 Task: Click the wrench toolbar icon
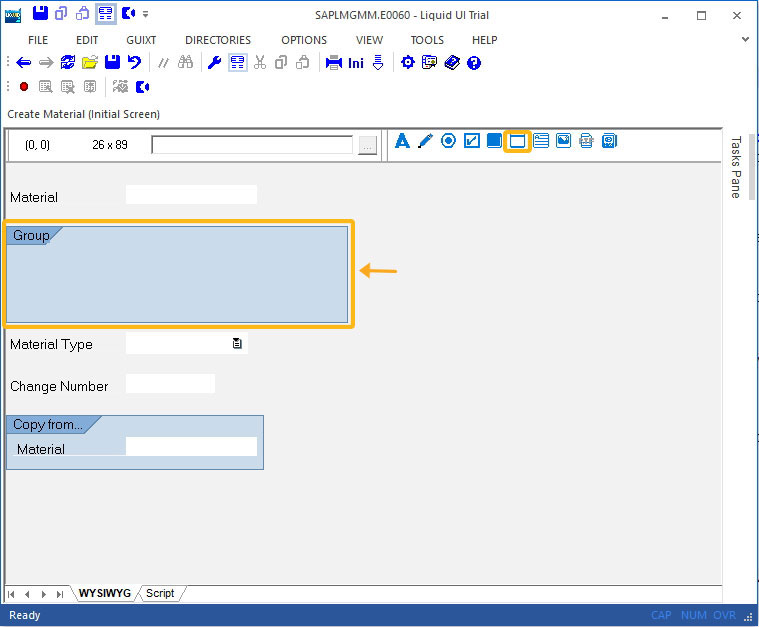click(214, 62)
